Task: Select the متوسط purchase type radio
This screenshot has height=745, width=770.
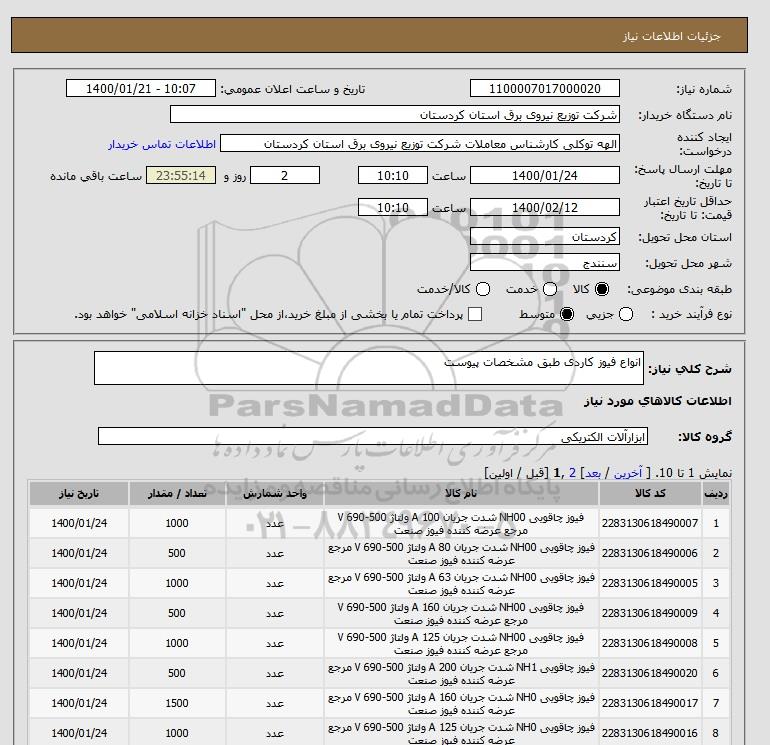Action: coord(567,314)
